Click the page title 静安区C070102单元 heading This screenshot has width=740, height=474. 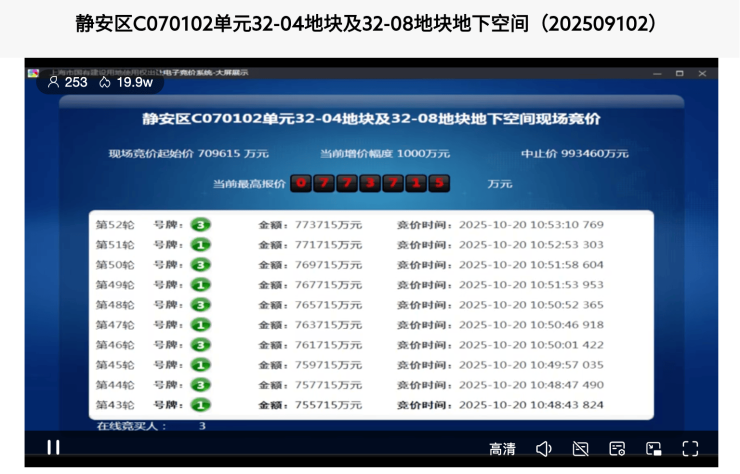pos(369,23)
